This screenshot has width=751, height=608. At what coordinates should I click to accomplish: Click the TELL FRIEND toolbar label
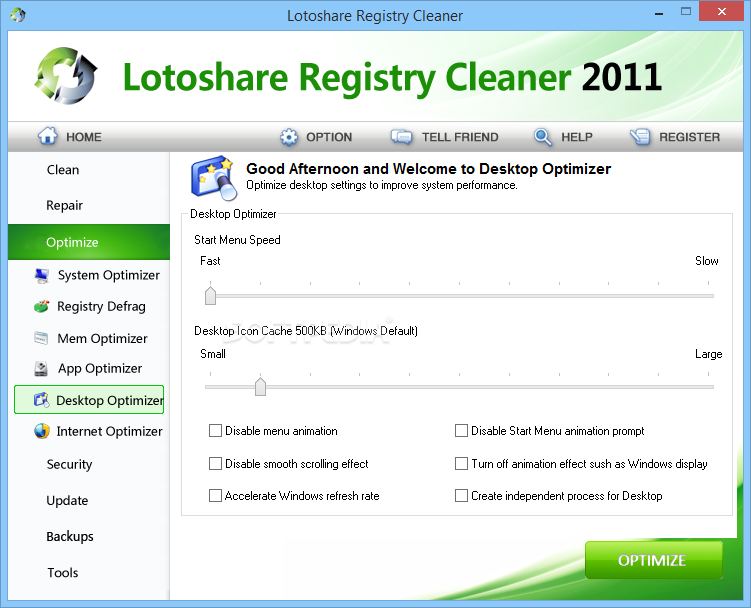coord(460,137)
